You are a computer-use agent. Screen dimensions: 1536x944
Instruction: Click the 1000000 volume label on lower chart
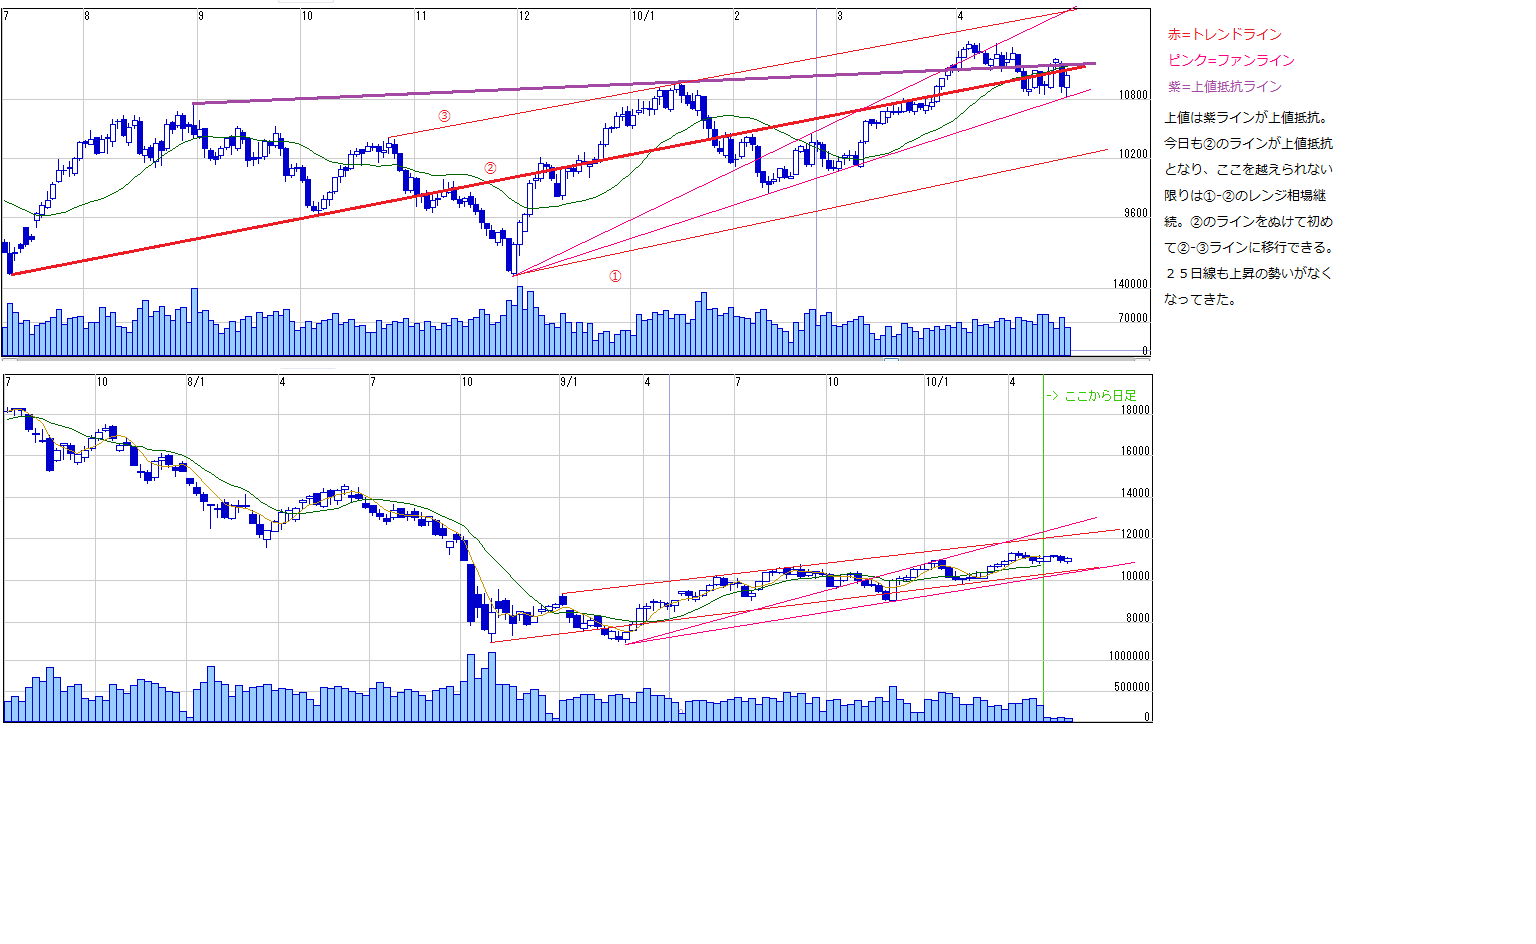pos(1129,656)
